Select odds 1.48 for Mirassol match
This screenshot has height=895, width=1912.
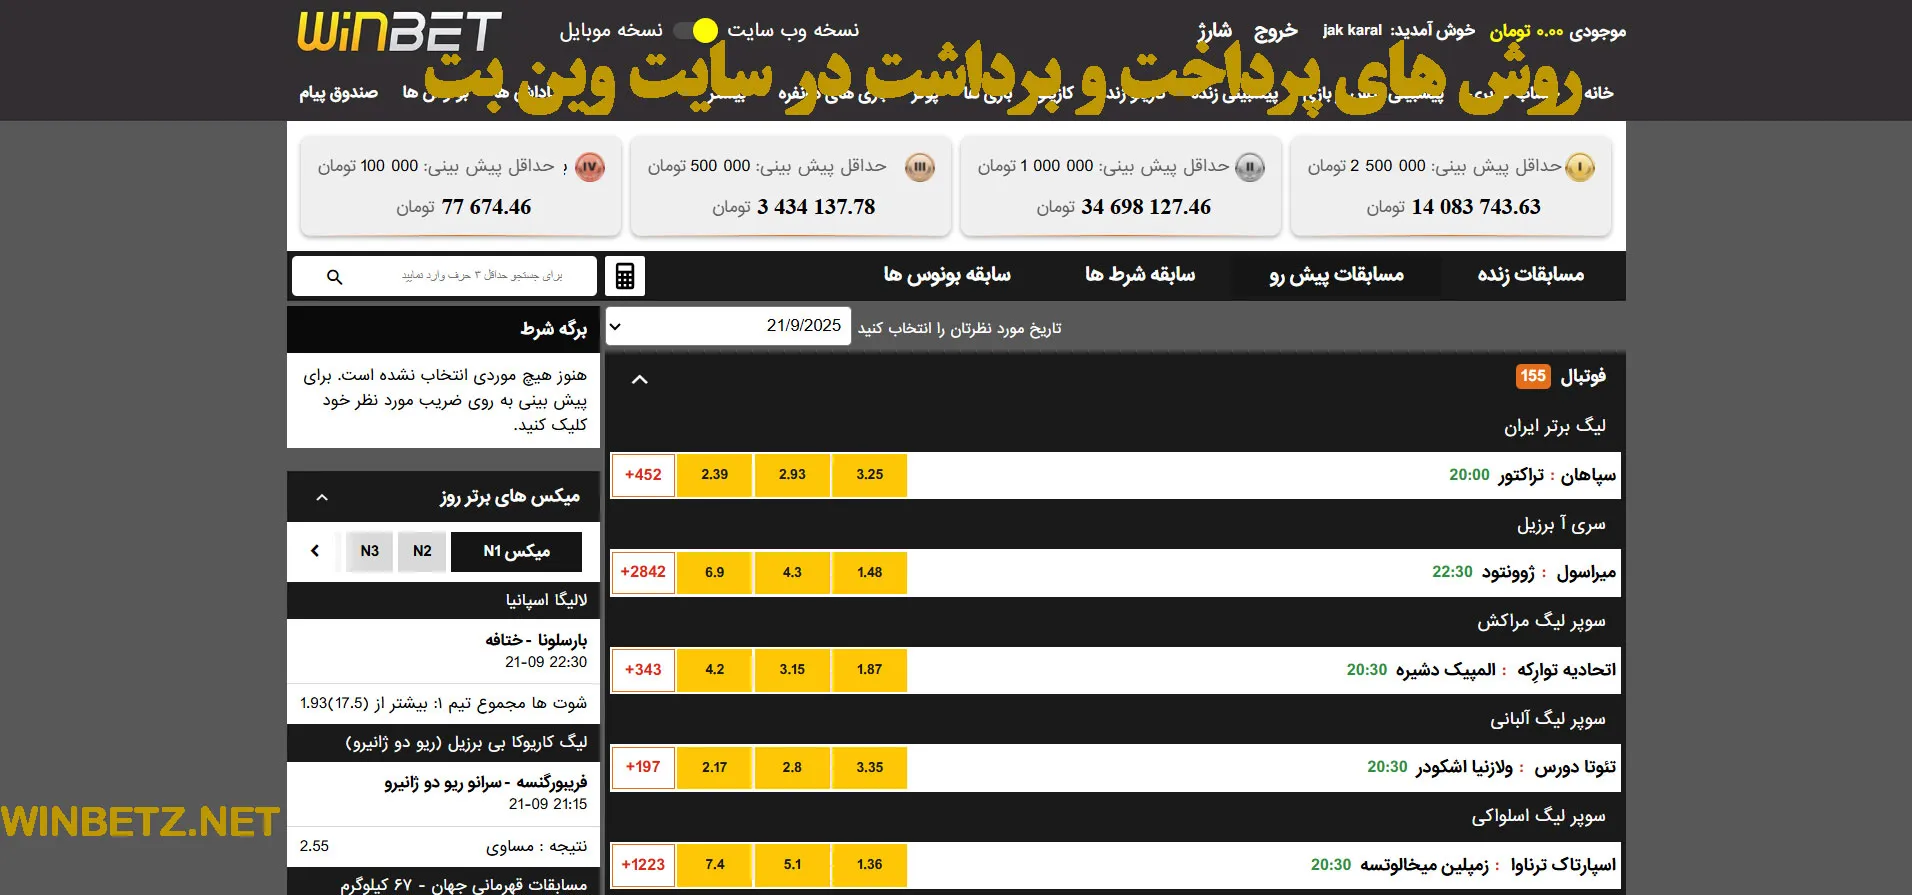[x=869, y=573]
